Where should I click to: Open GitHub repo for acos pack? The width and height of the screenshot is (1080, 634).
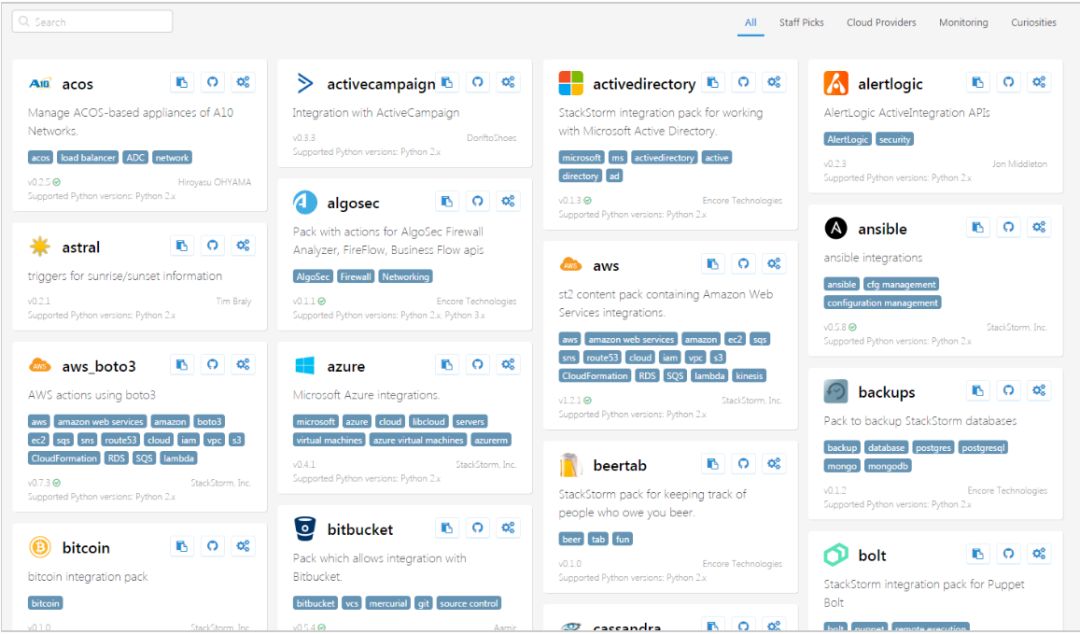pos(212,82)
